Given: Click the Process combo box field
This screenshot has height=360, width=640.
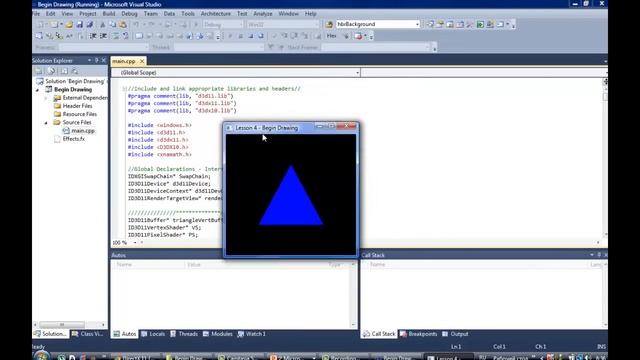Looking at the screenshot, I should click(104, 47).
